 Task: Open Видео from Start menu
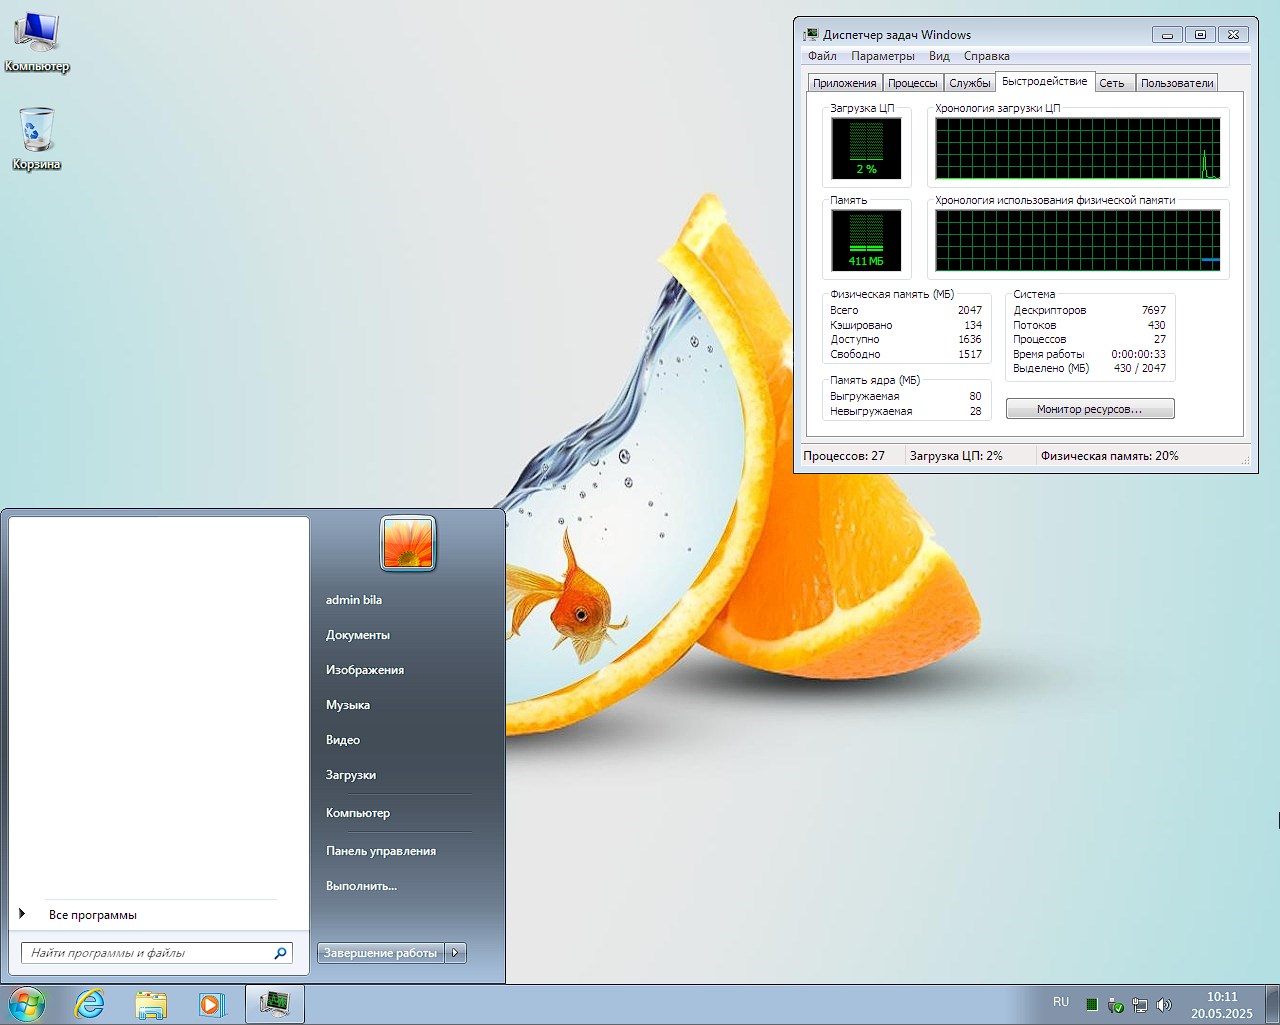pyautogui.click(x=343, y=740)
